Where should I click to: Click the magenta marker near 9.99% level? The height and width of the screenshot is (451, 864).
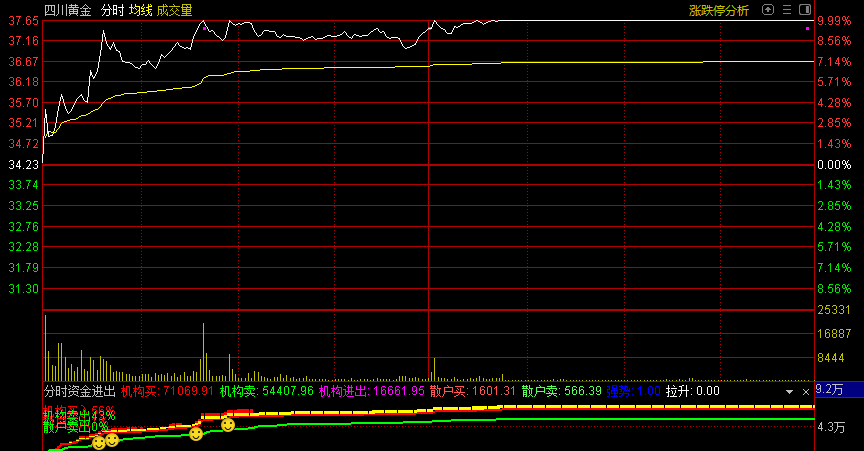coord(807,29)
